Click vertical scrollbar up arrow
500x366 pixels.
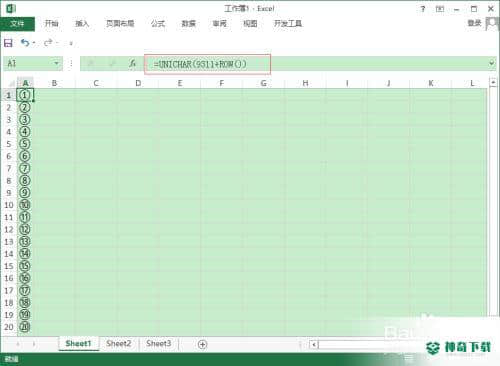493,82
